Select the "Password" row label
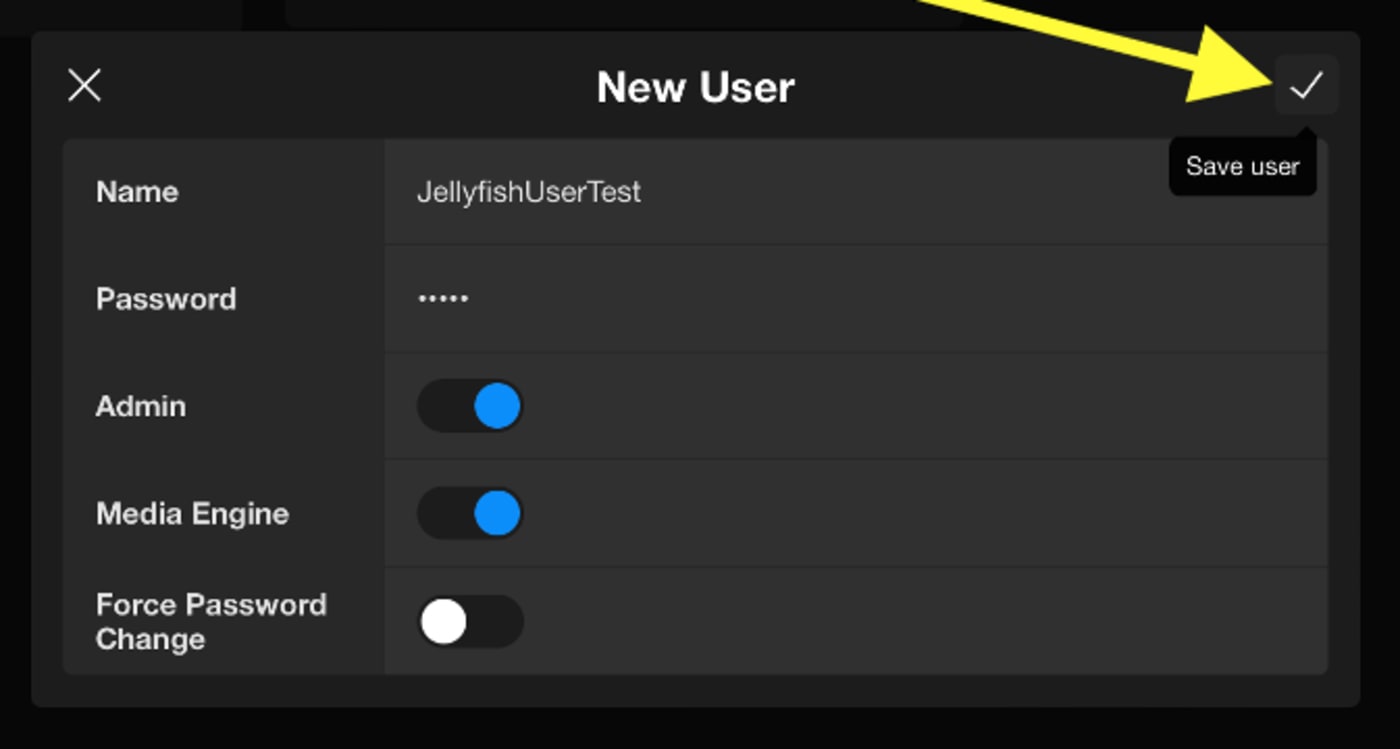1400x749 pixels. pyautogui.click(x=166, y=299)
